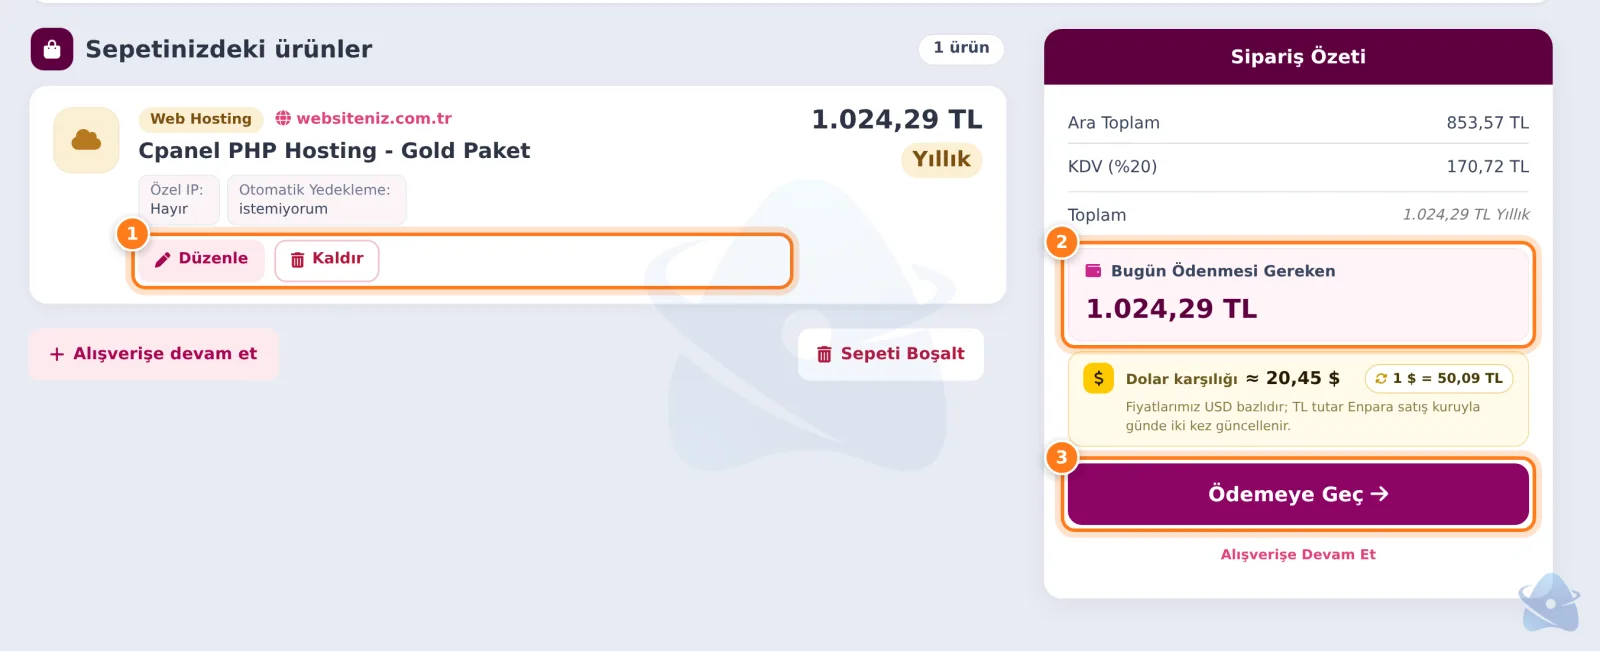The width and height of the screenshot is (1600, 651).
Task: Click the refresh icon in exchange rate badge
Action: [1381, 378]
